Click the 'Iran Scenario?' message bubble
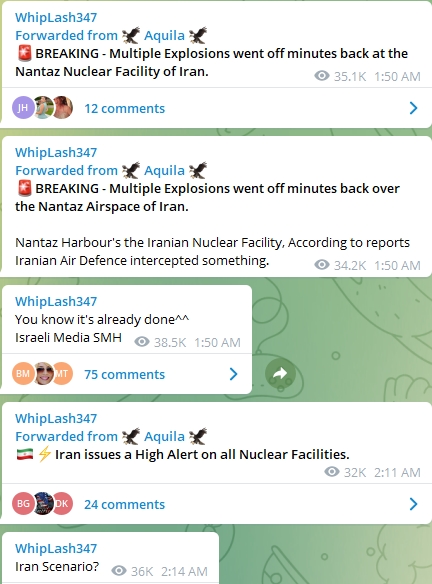Image resolution: width=432 pixels, height=584 pixels. pos(110,558)
